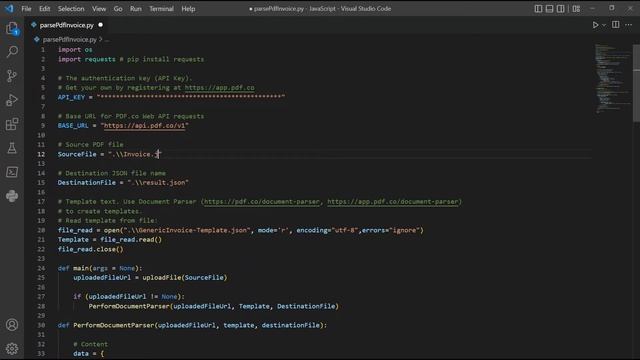Click 'import os' on line 1
640x360 pixels.
click(75, 50)
